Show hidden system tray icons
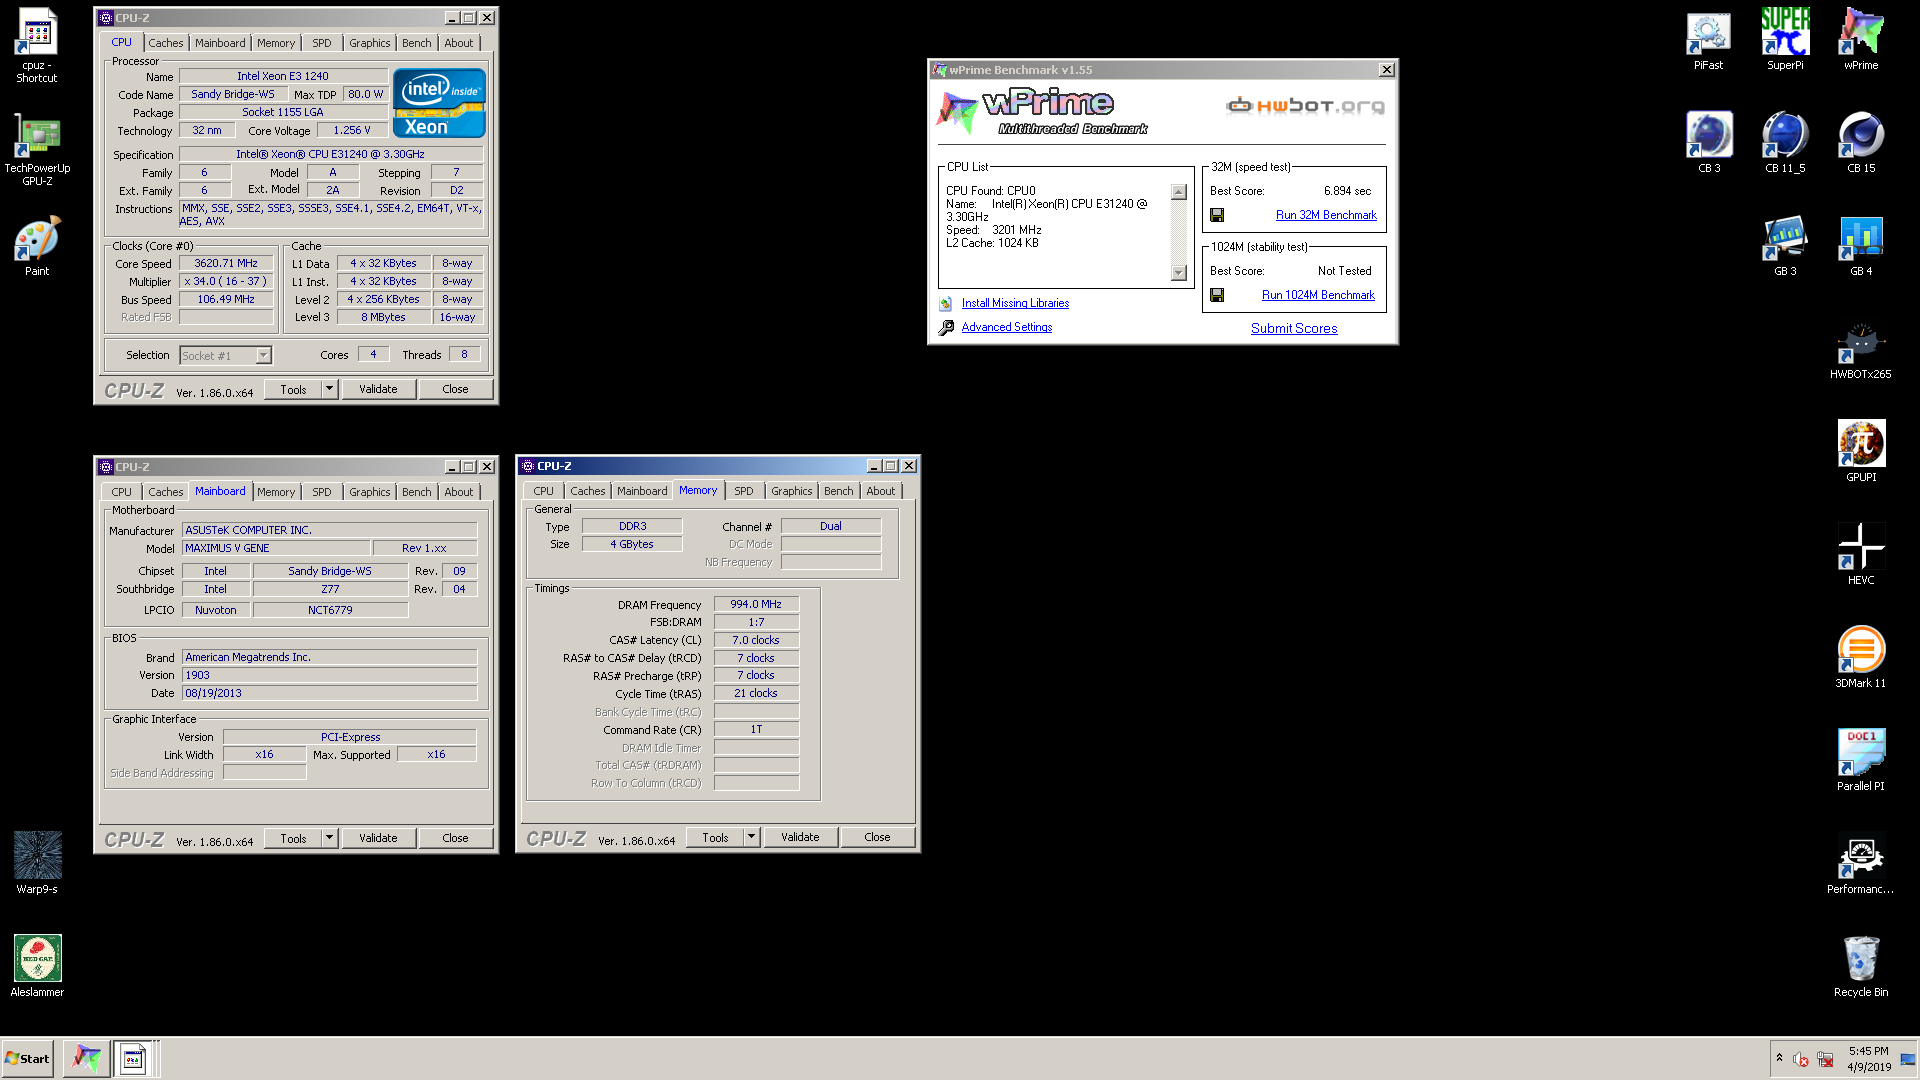The height and width of the screenshot is (1080, 1920). (x=1779, y=1058)
